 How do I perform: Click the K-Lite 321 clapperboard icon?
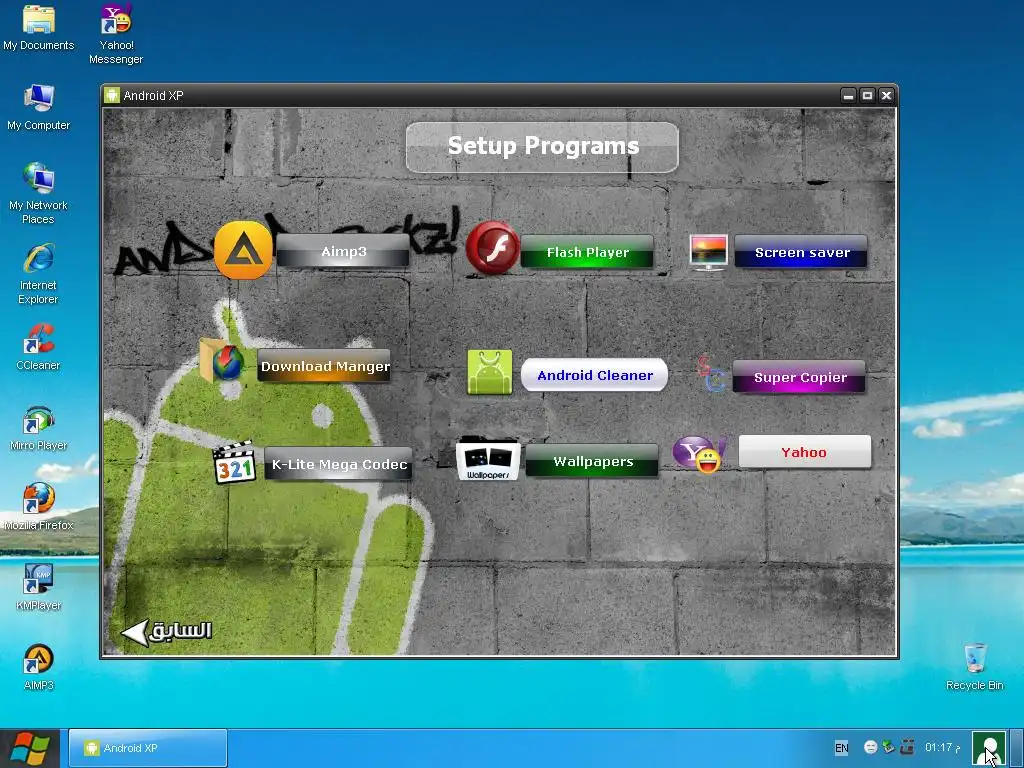click(x=234, y=463)
